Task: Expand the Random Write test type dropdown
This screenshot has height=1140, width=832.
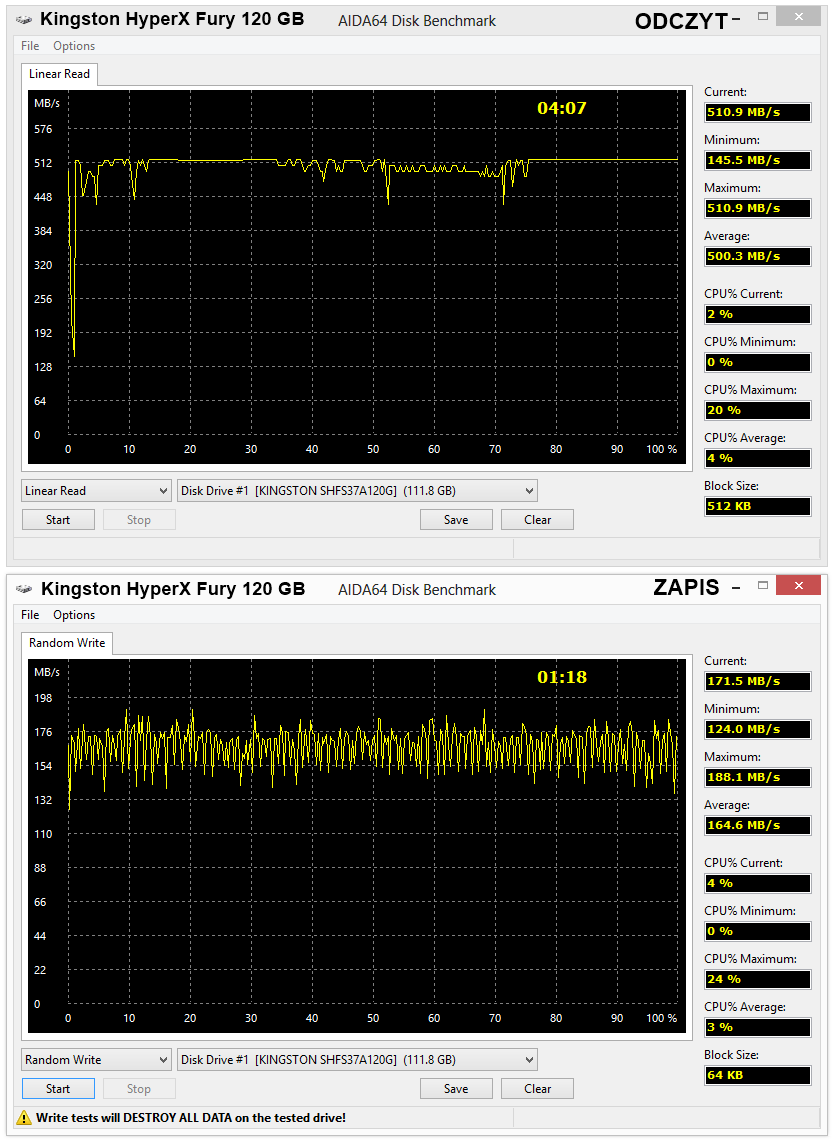Action: (x=97, y=1060)
